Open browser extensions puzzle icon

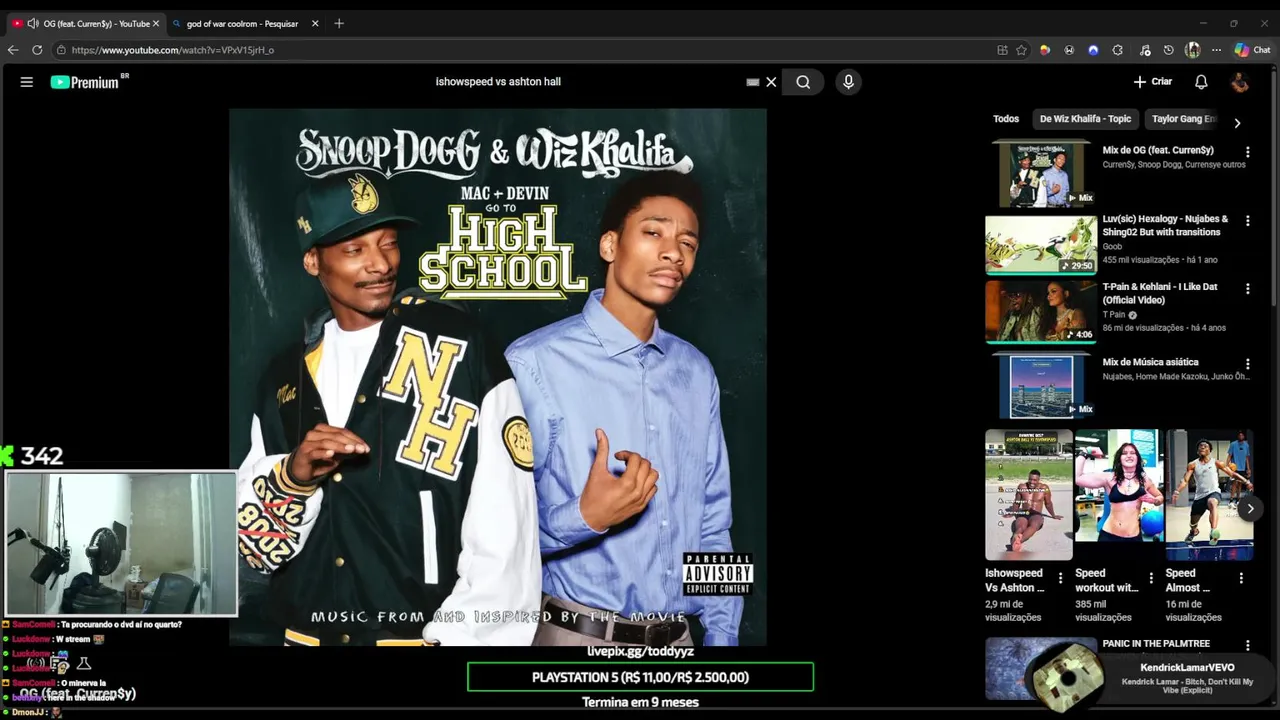[x=1118, y=50]
